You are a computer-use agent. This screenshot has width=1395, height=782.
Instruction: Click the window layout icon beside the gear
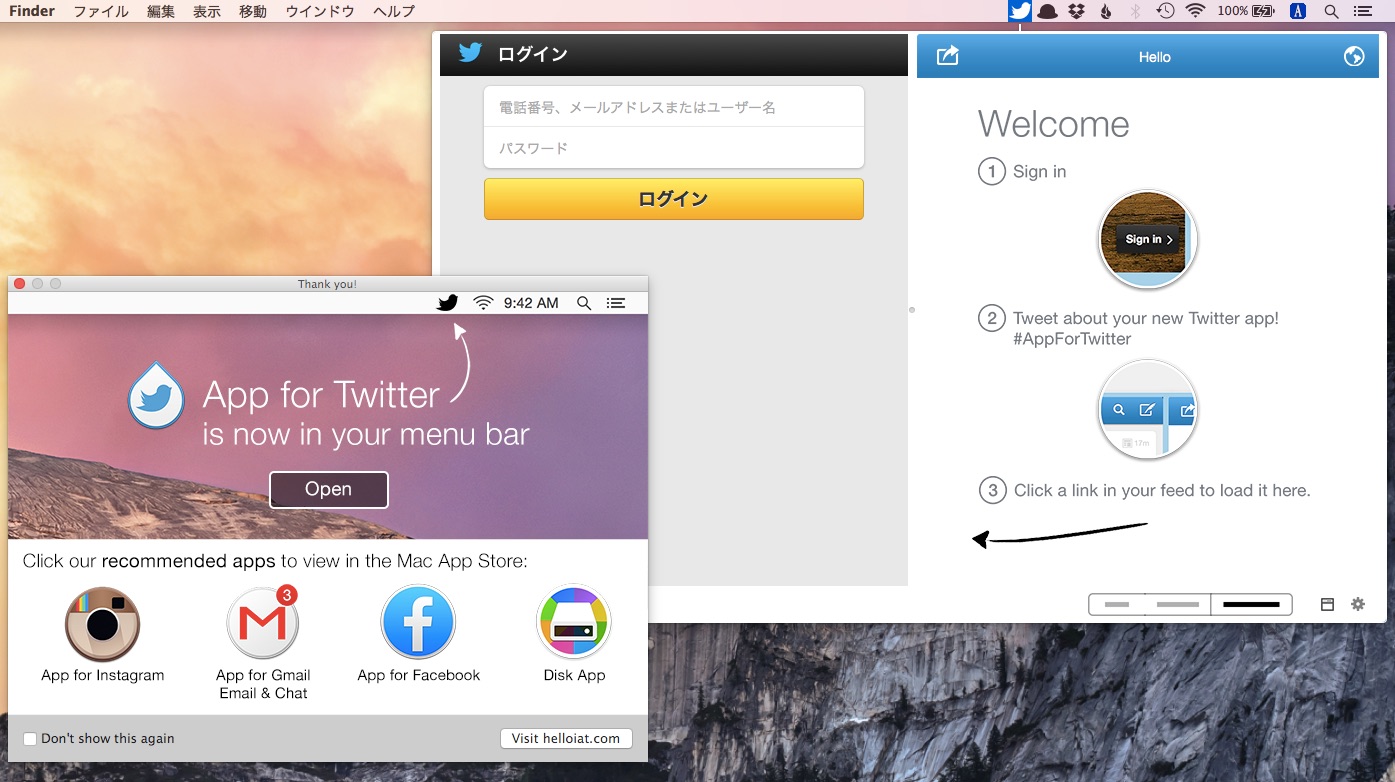point(1327,604)
